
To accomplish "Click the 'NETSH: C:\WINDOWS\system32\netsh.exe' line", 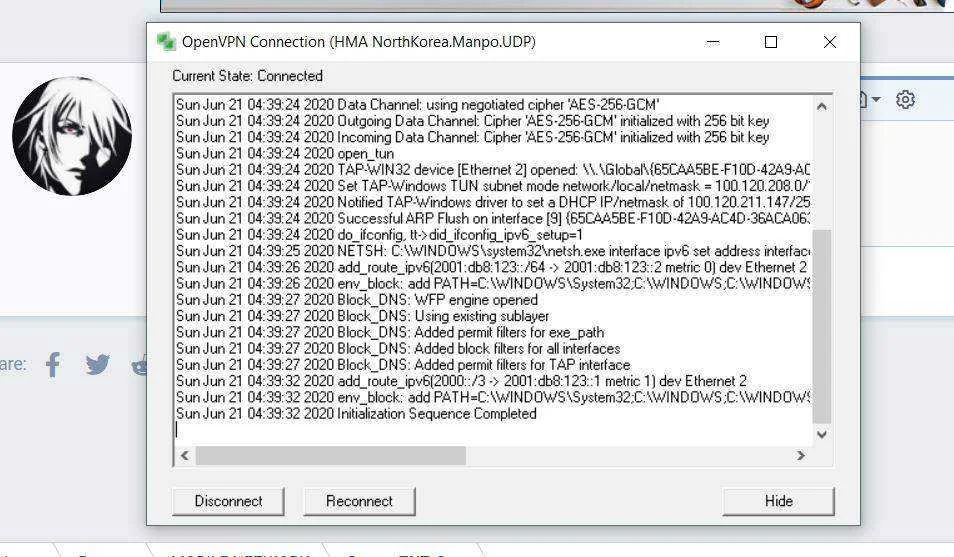I will [493, 251].
